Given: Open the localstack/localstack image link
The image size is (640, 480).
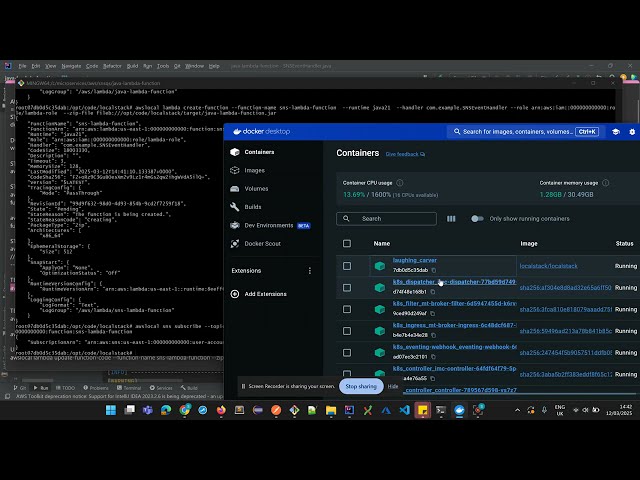Looking at the screenshot, I should pyautogui.click(x=549, y=266).
